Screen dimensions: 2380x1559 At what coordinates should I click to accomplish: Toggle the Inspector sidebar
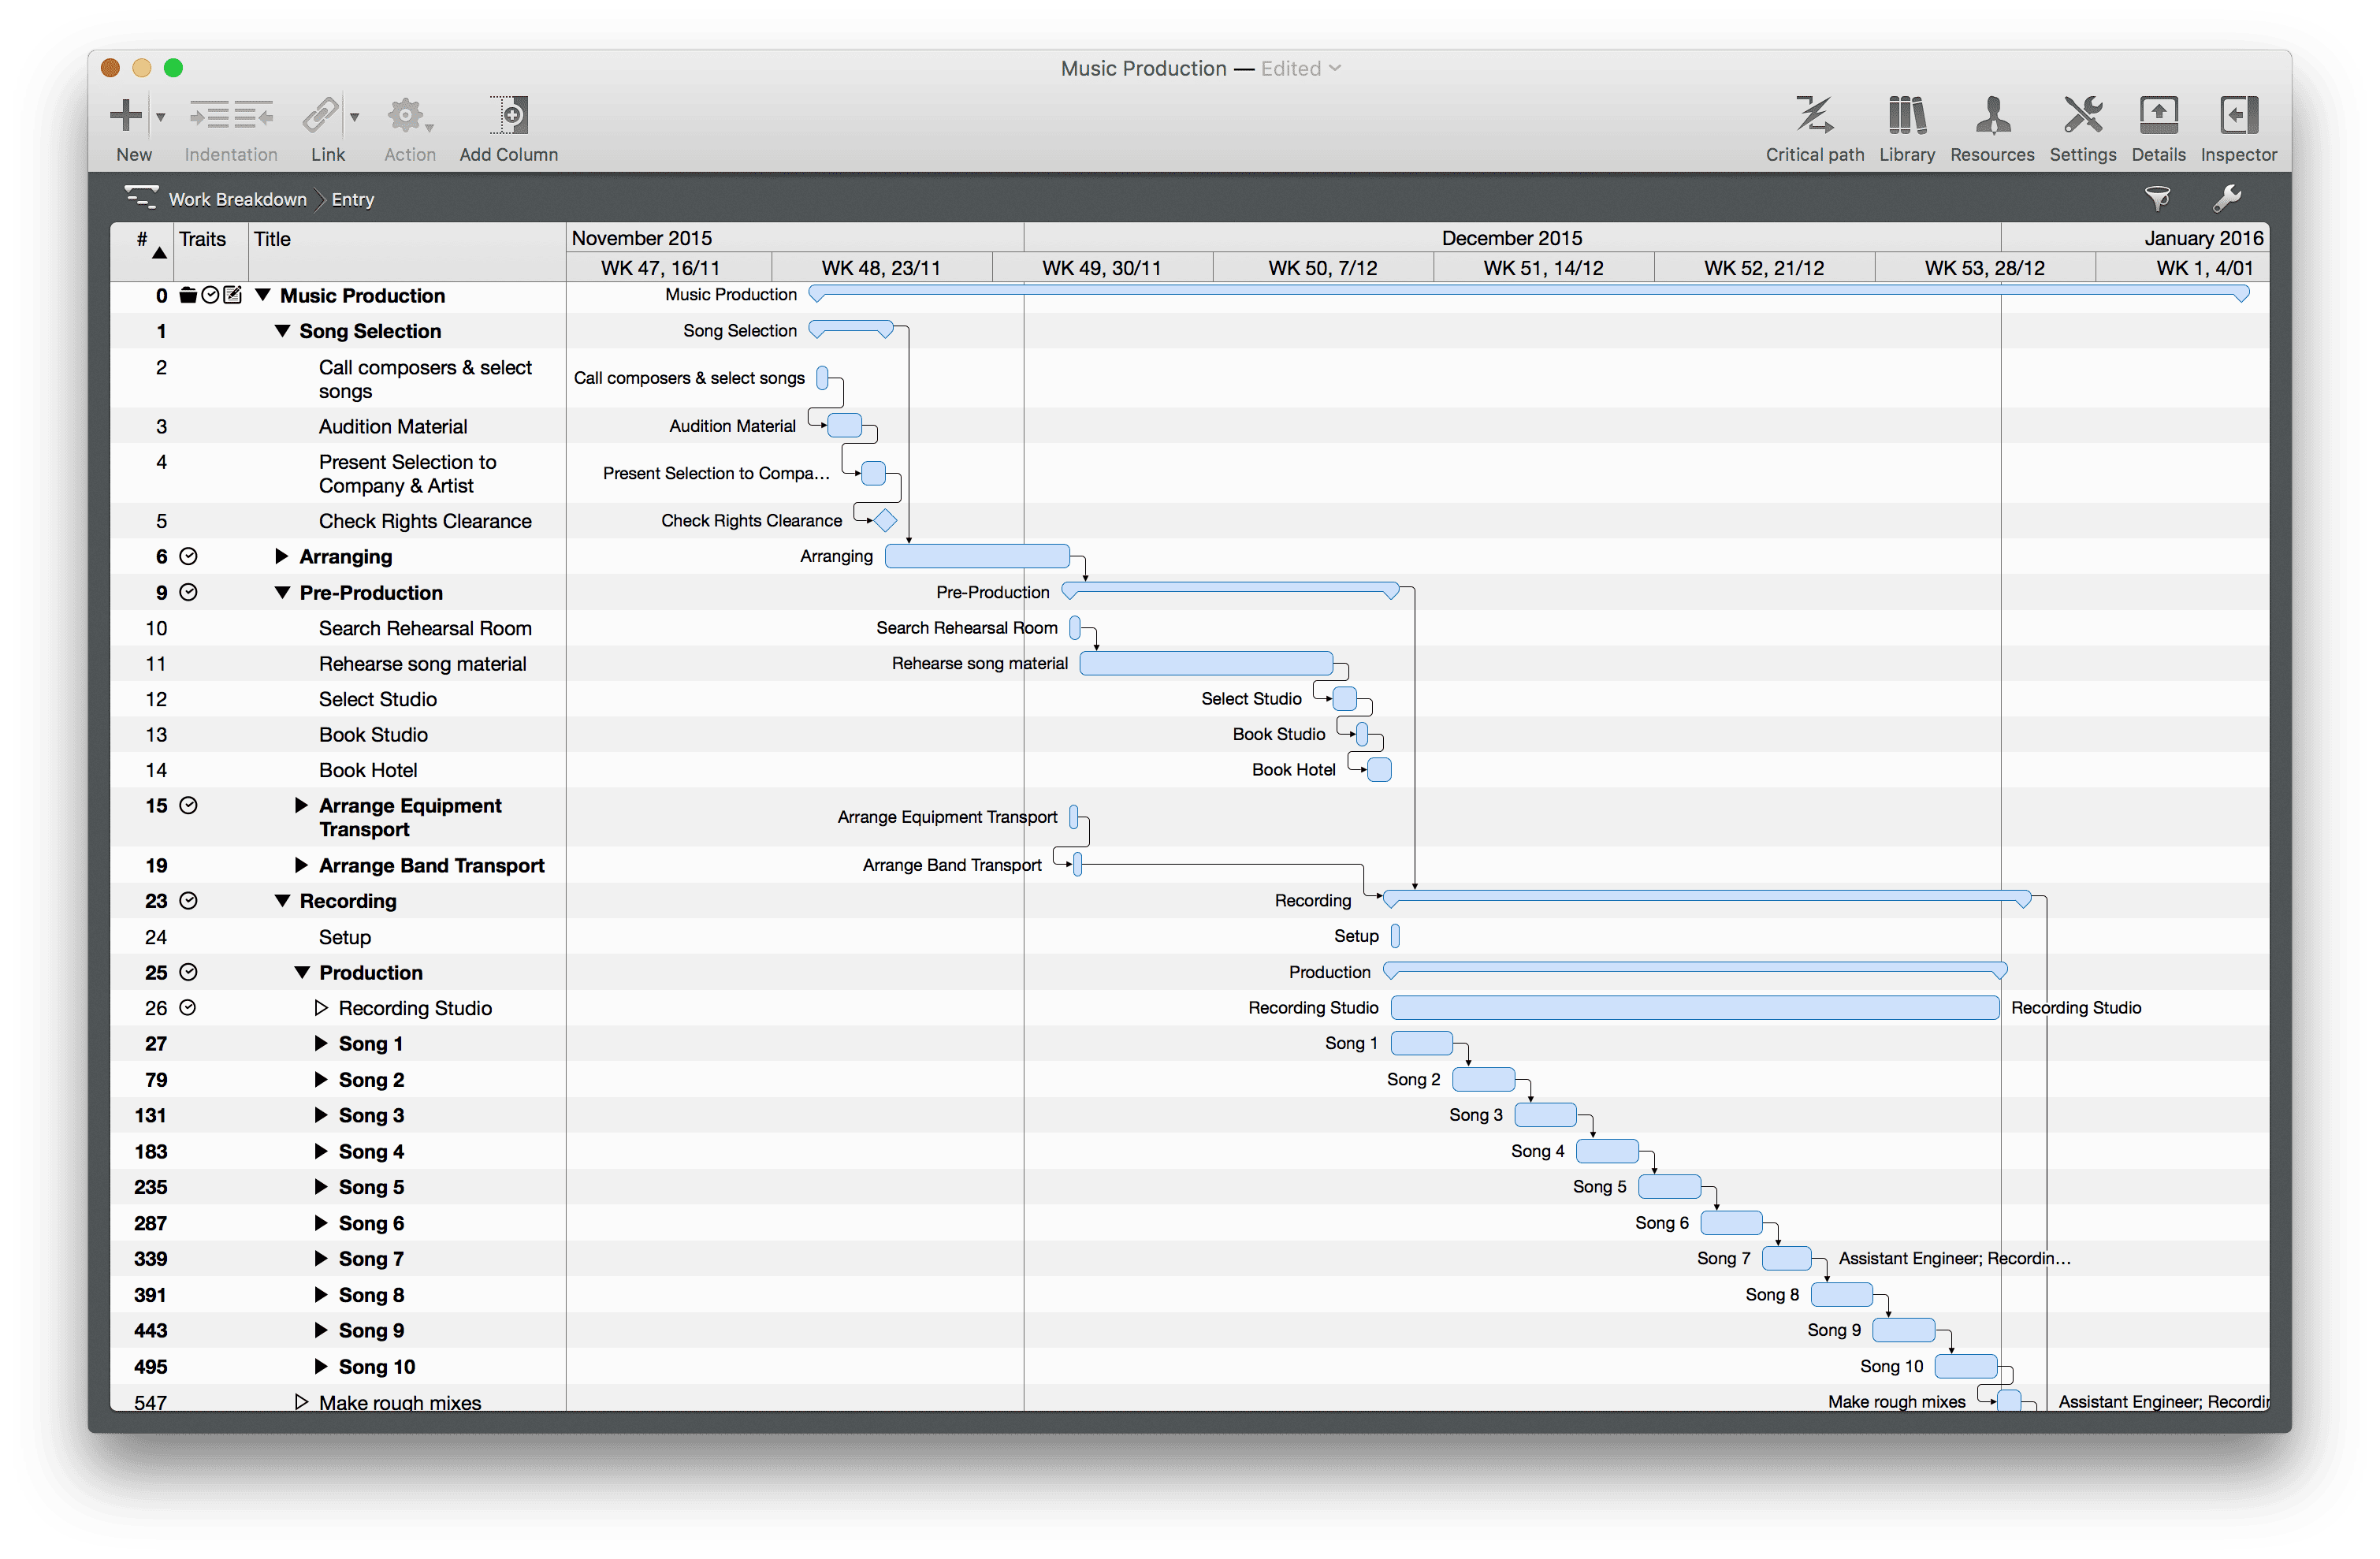coord(2238,116)
